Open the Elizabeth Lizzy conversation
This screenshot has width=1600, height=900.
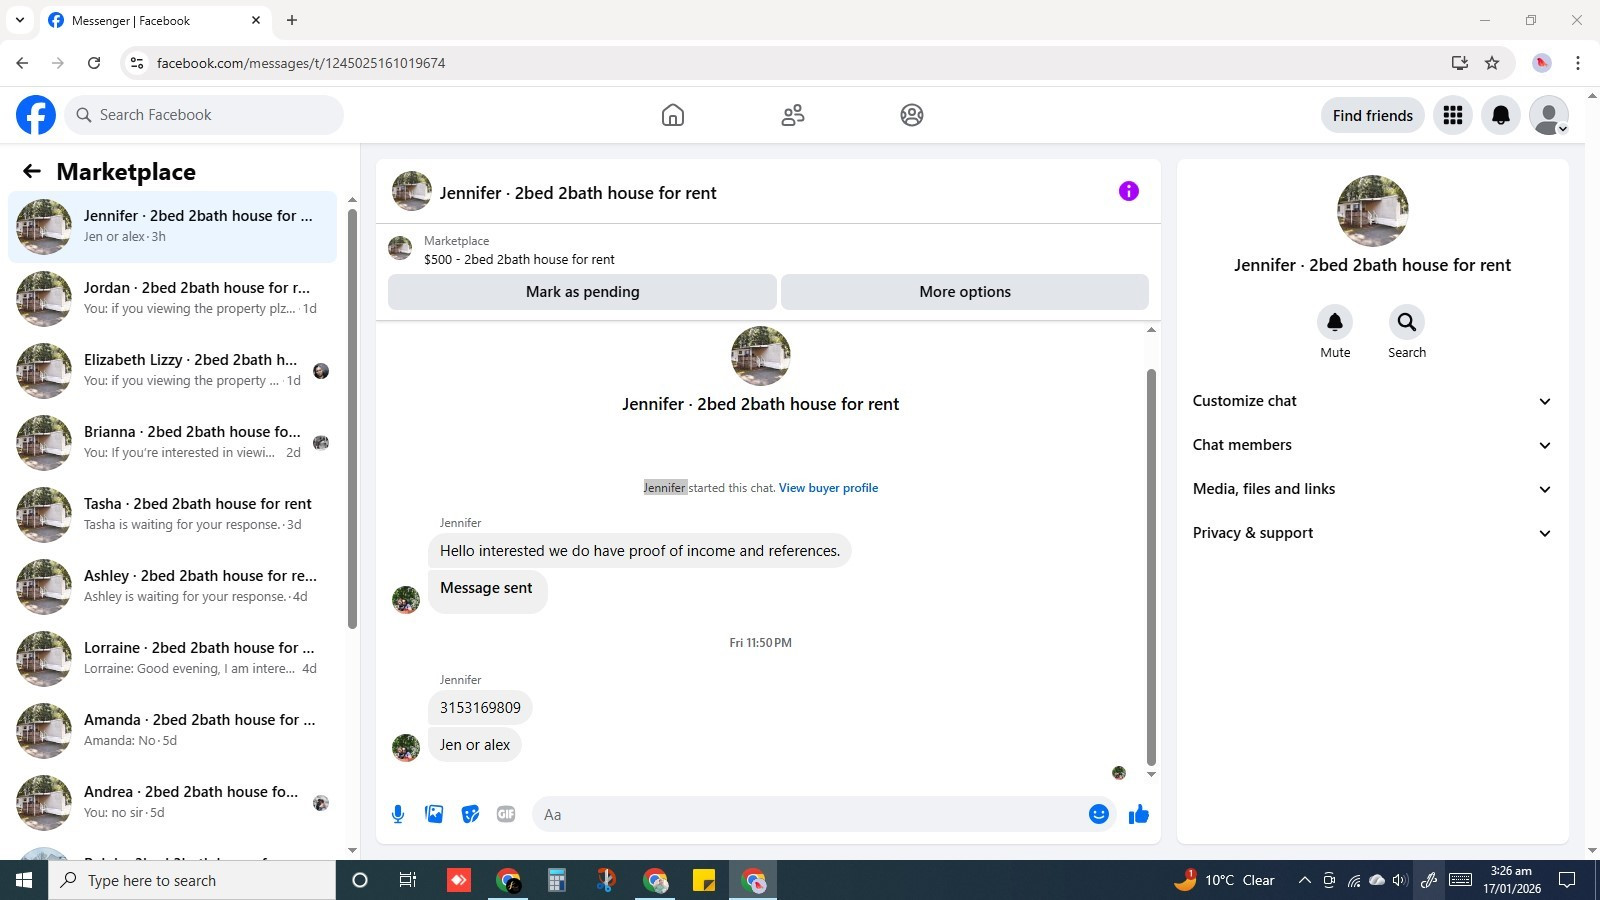coord(172,370)
